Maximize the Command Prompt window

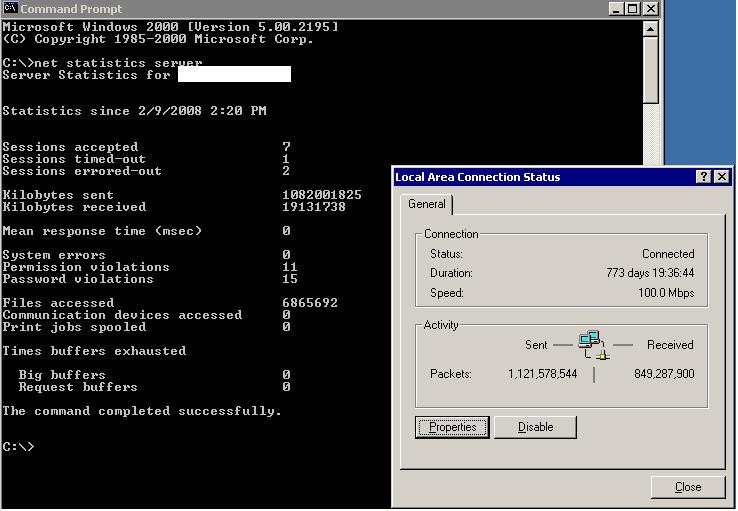(633, 8)
